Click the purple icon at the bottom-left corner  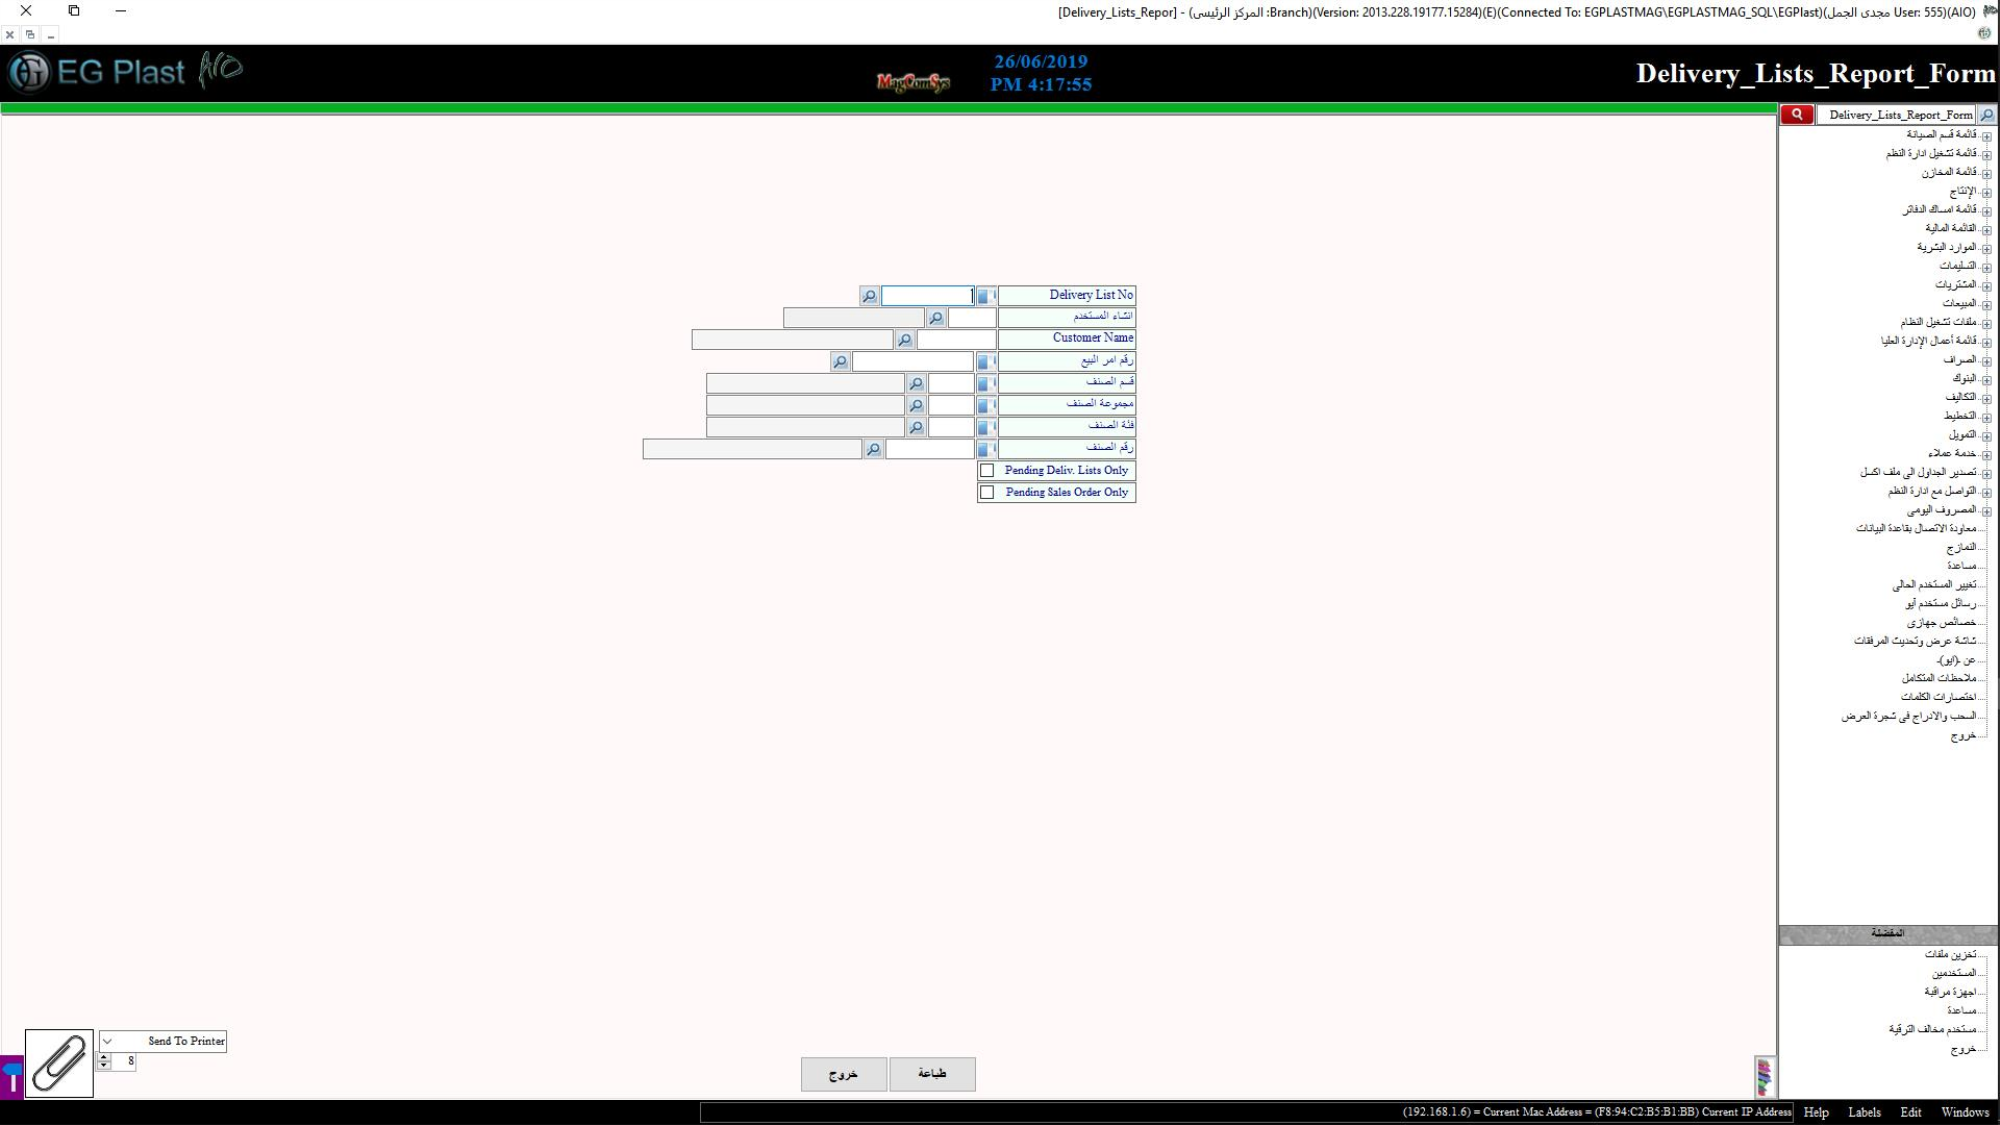(x=11, y=1077)
